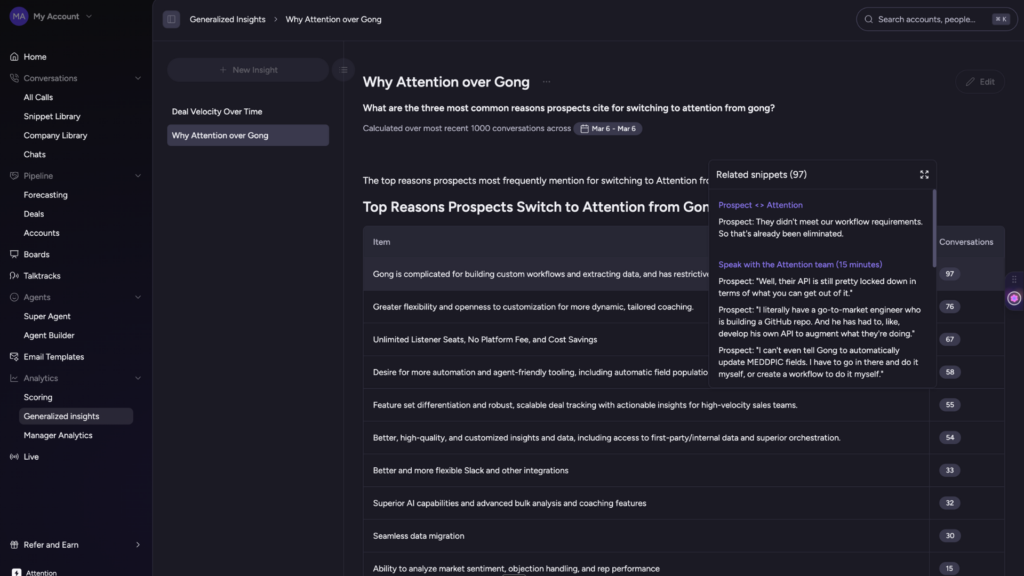
Task: Click the 32 conversations badge
Action: 949,503
